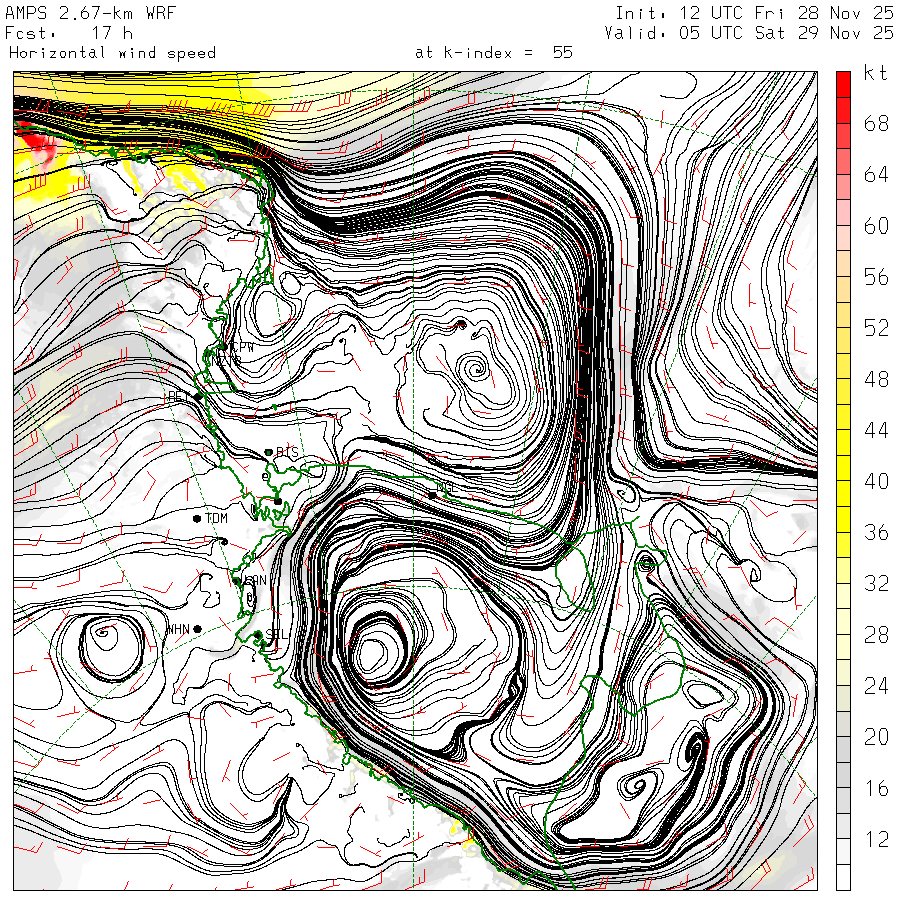Click the 'Horizontal wind speed' label

pyautogui.click(x=112, y=53)
